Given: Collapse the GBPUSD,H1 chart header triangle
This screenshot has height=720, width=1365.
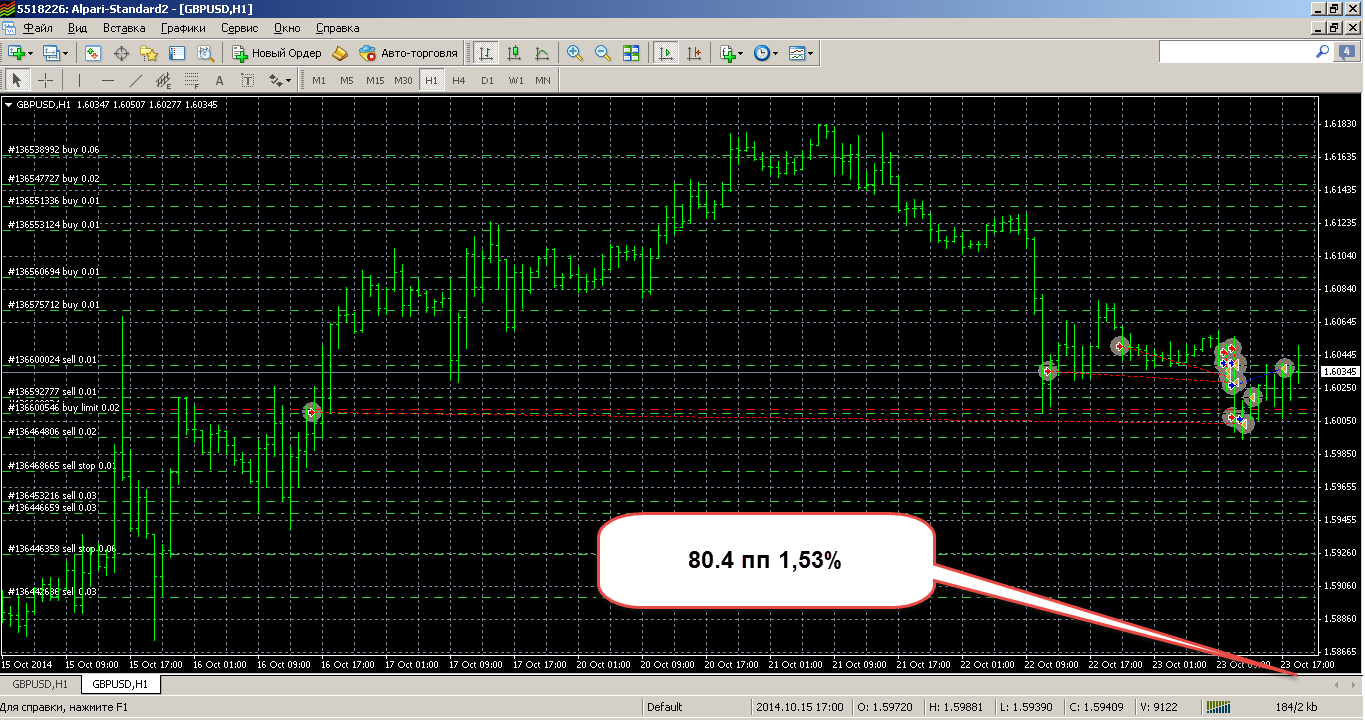Looking at the screenshot, I should (x=9, y=104).
